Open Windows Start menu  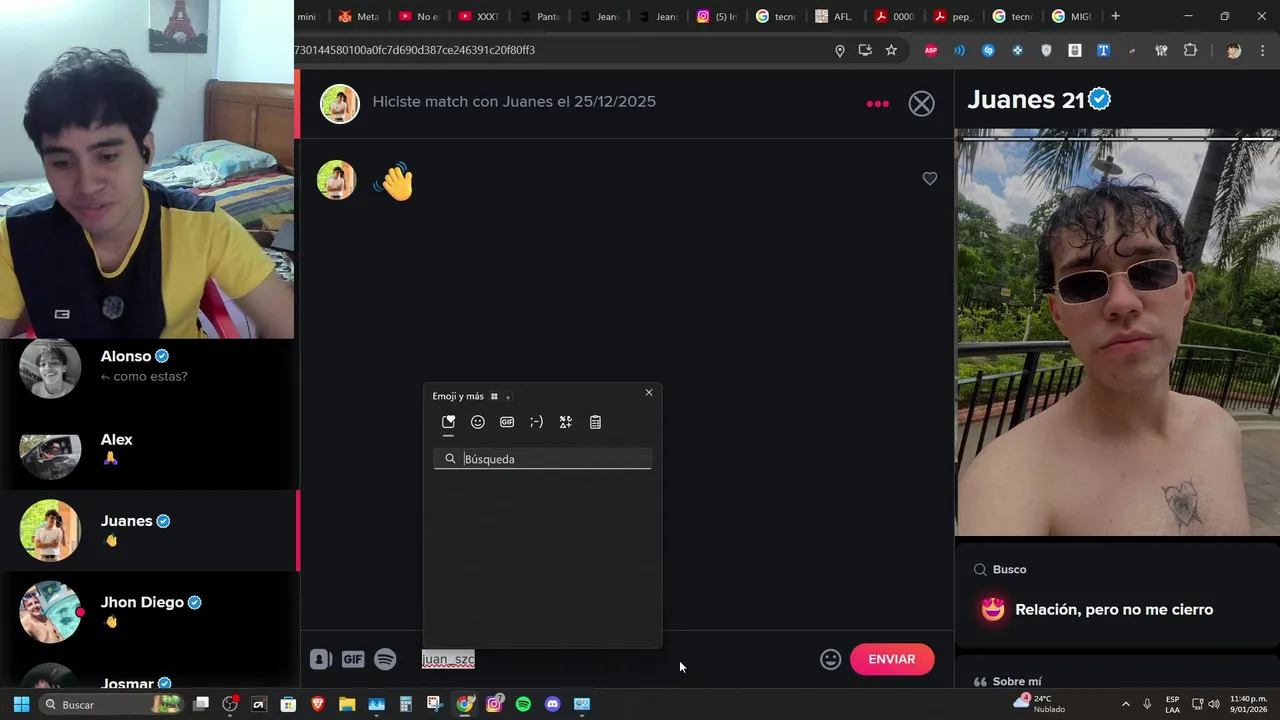(x=21, y=704)
